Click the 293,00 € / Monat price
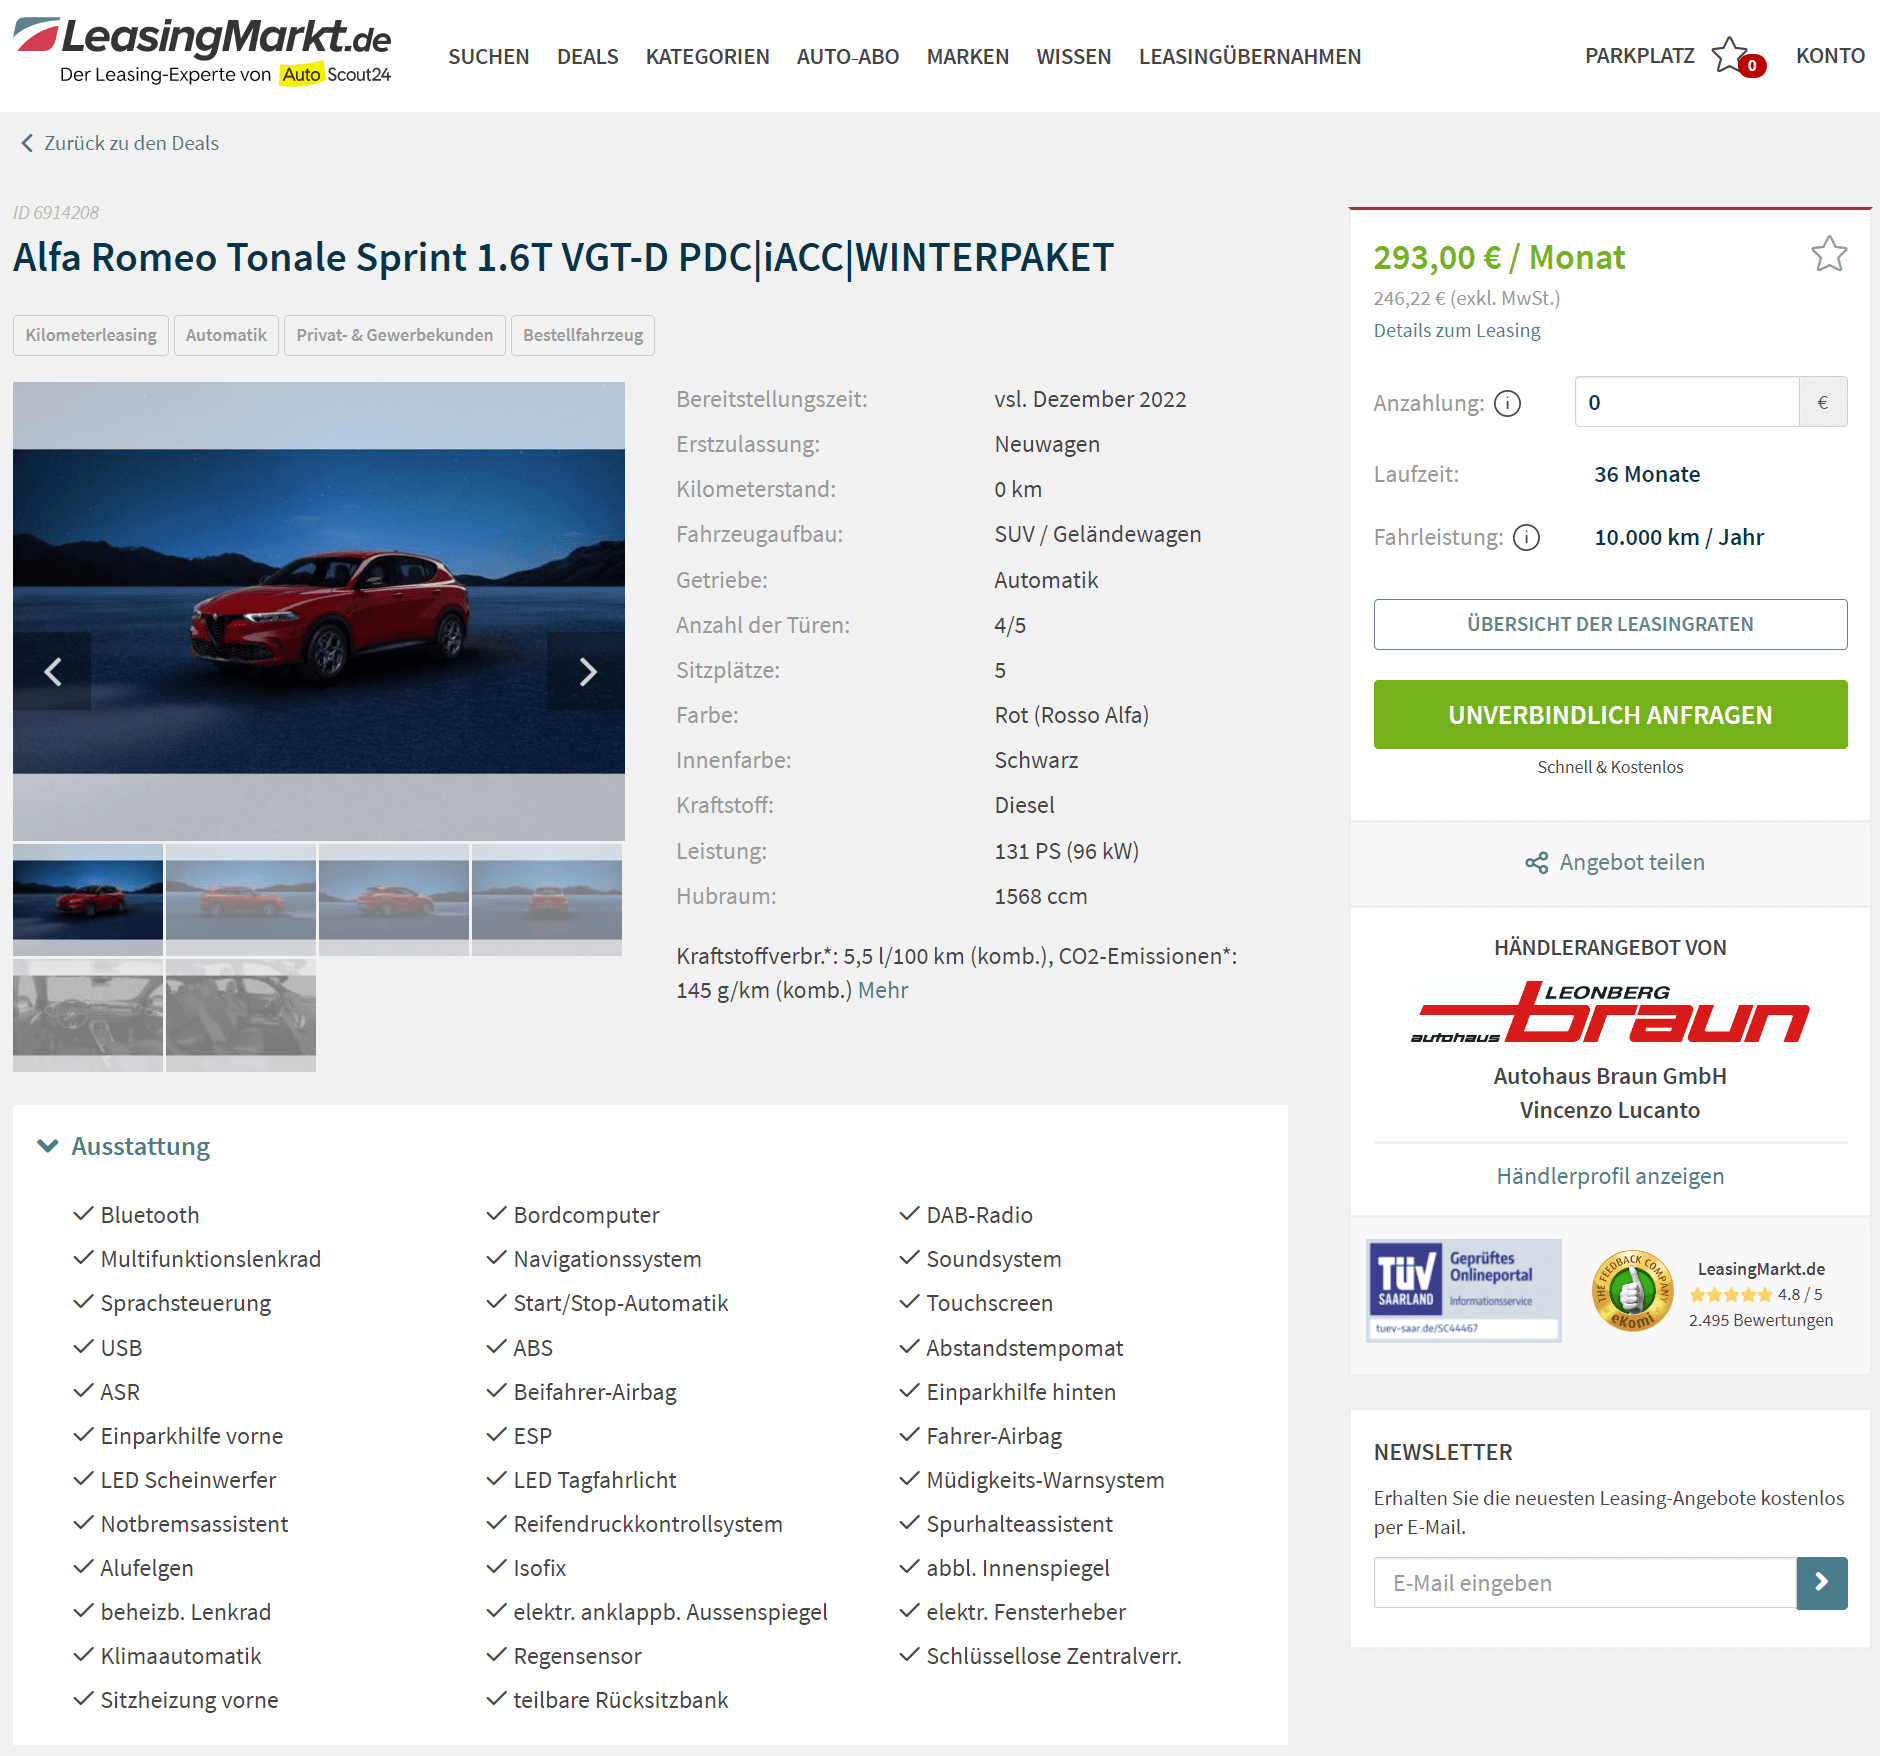The image size is (1880, 1756). (1499, 258)
